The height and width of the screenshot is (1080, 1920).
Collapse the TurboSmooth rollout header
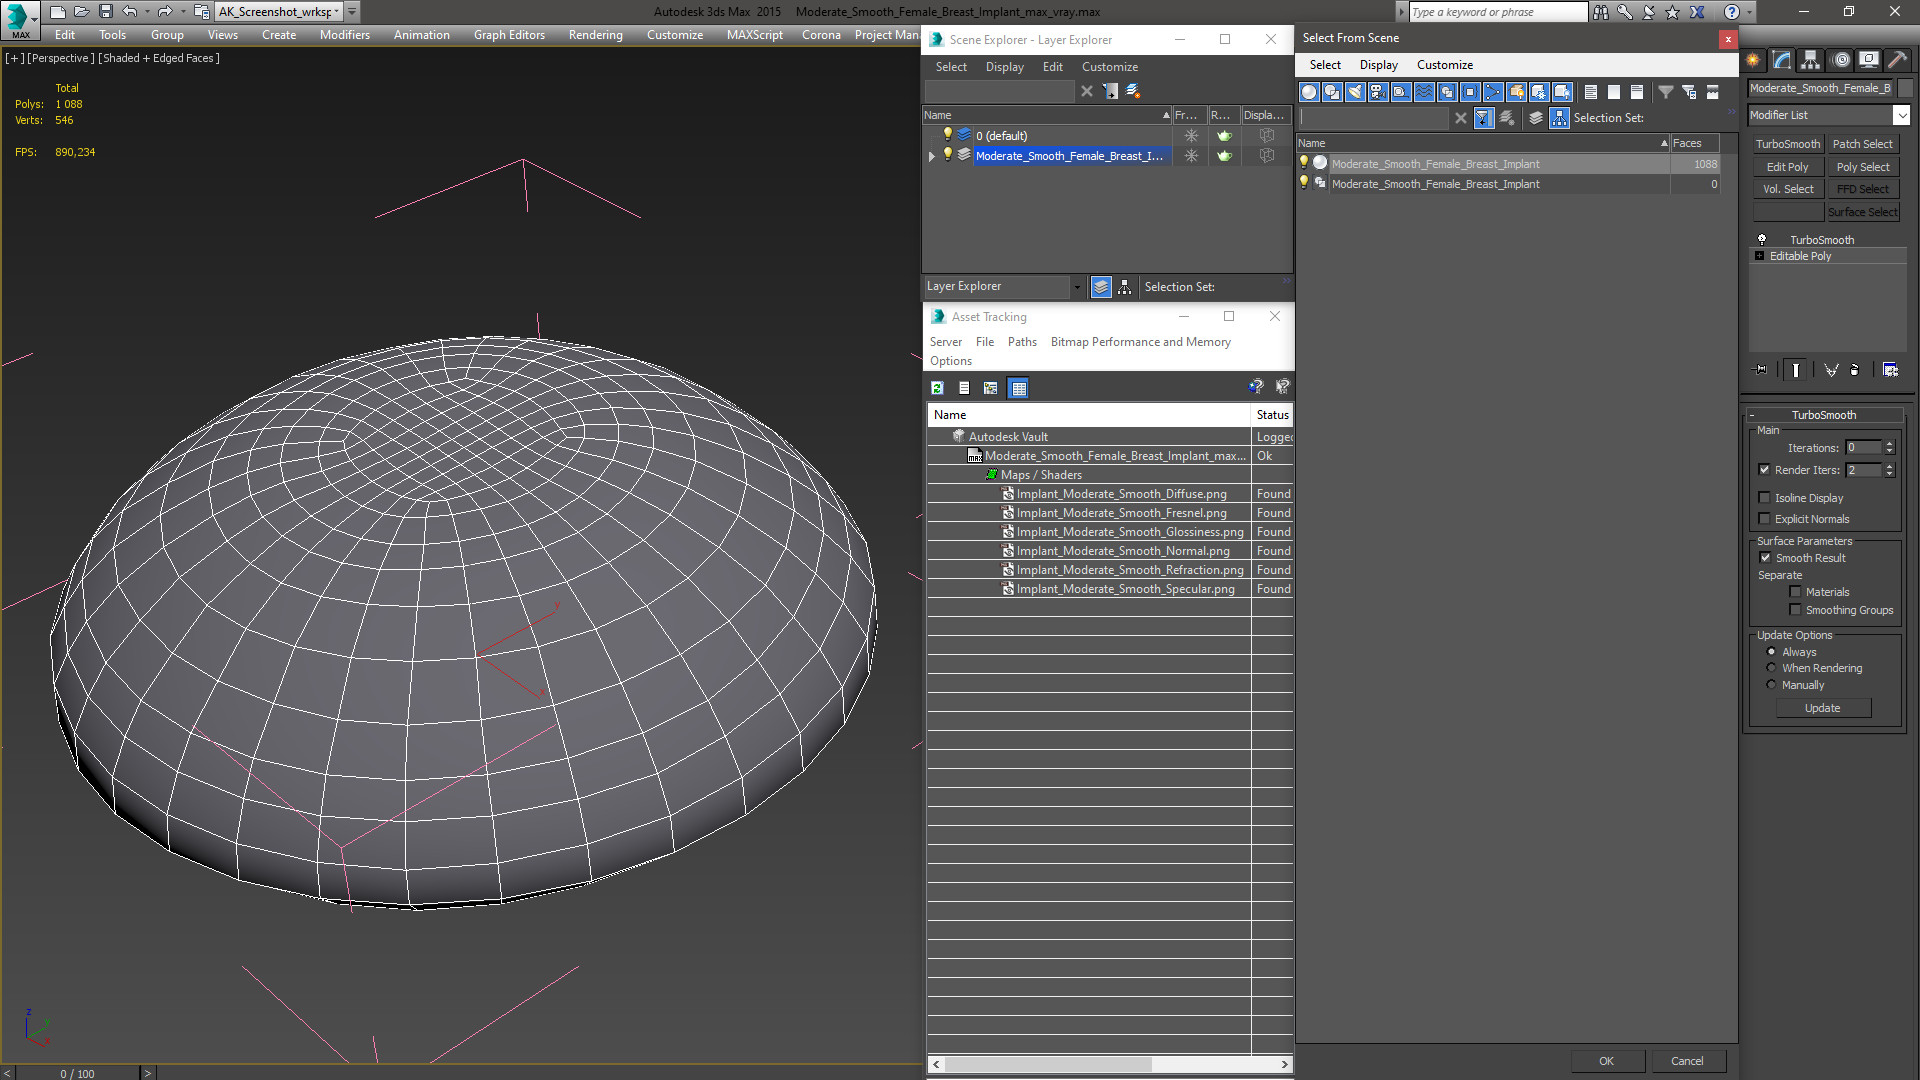tap(1824, 415)
